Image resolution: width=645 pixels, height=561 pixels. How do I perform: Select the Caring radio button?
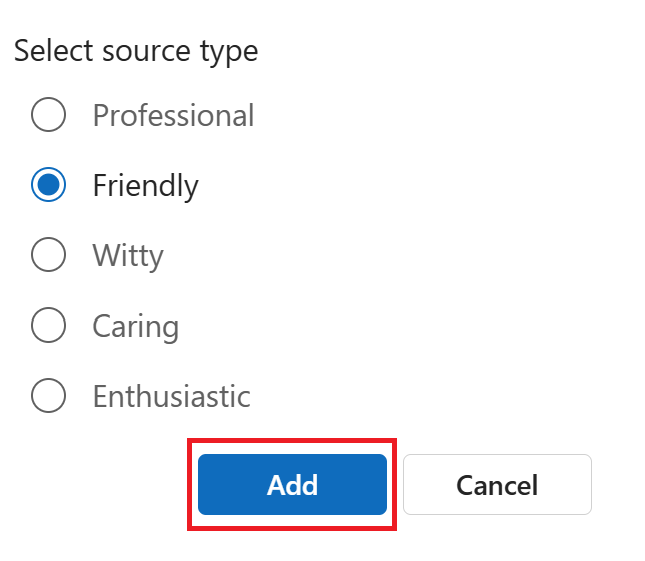(49, 326)
